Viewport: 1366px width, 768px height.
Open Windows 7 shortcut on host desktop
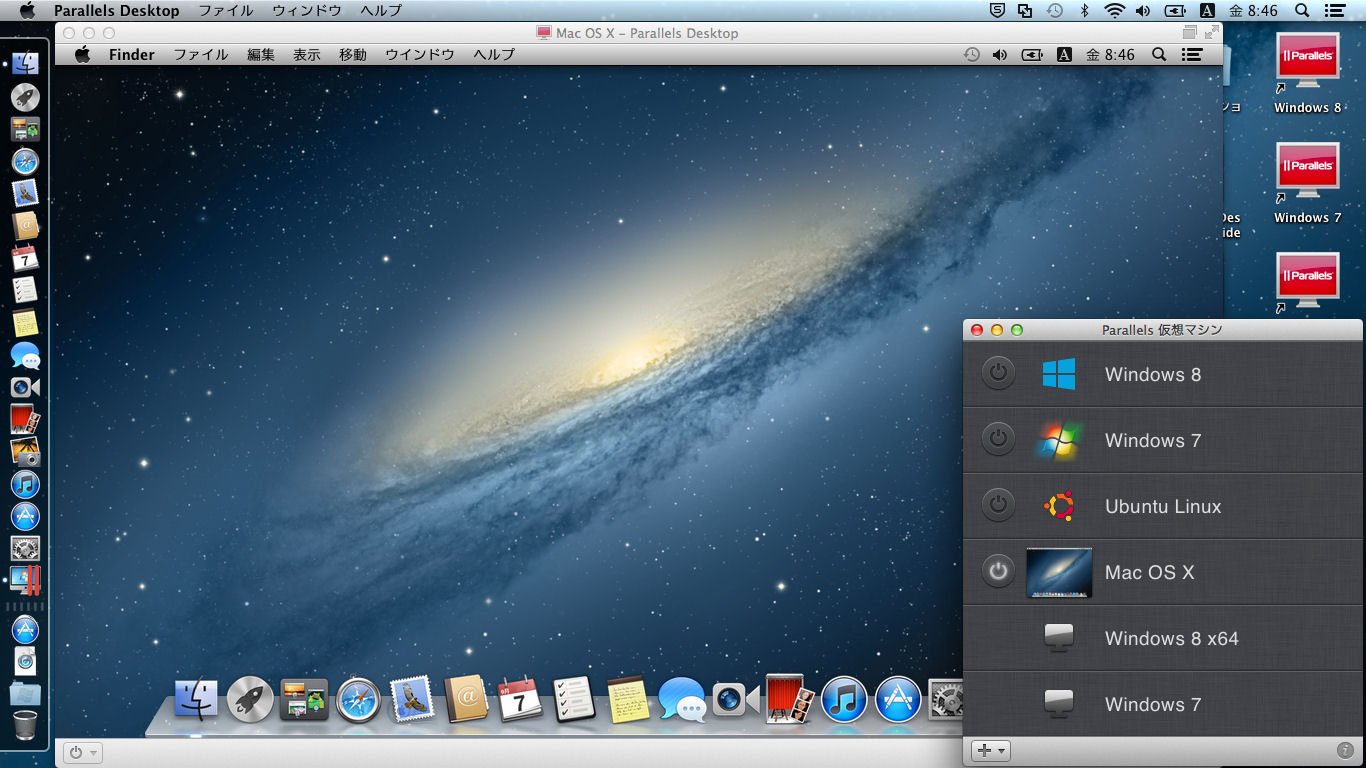tap(1307, 183)
